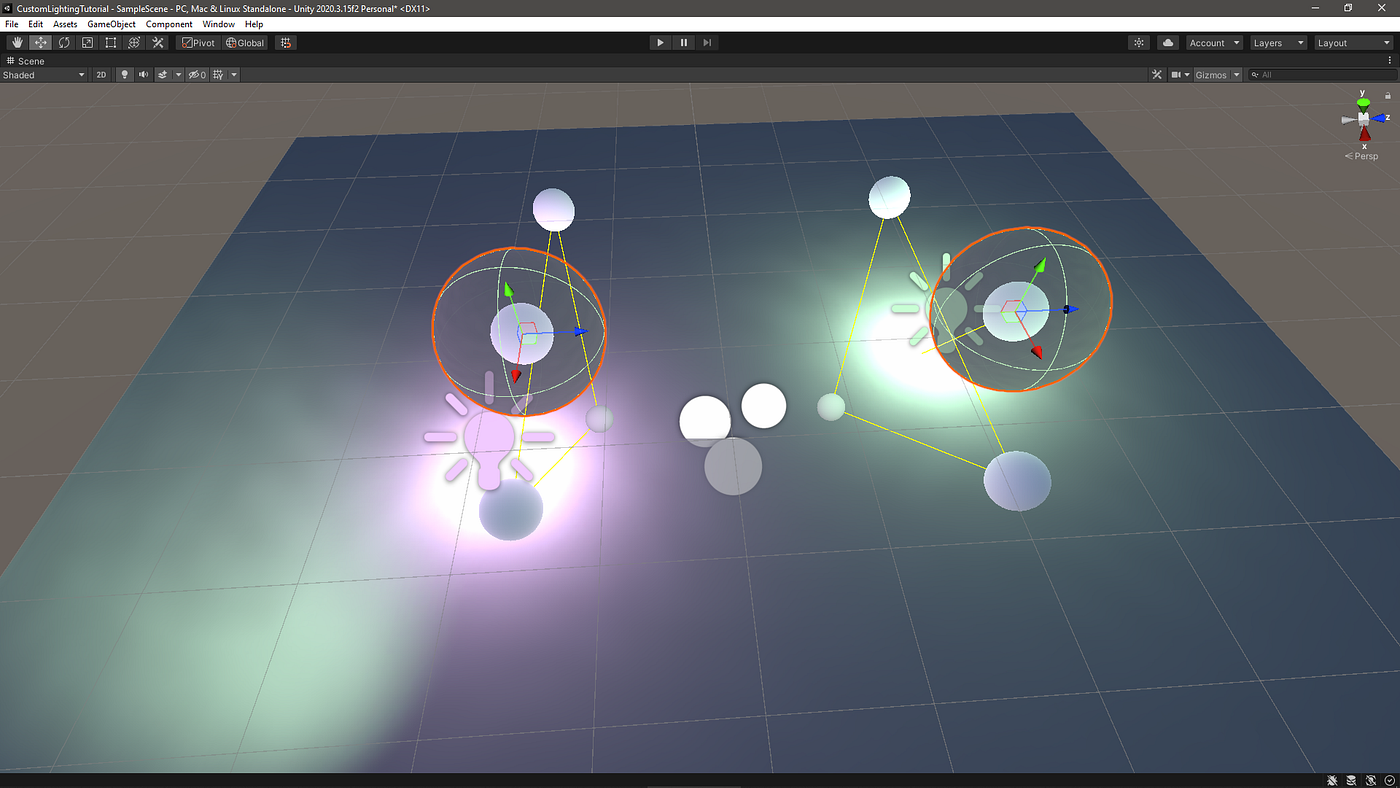Switch to the Scene tab
The image size is (1400, 788).
point(30,60)
